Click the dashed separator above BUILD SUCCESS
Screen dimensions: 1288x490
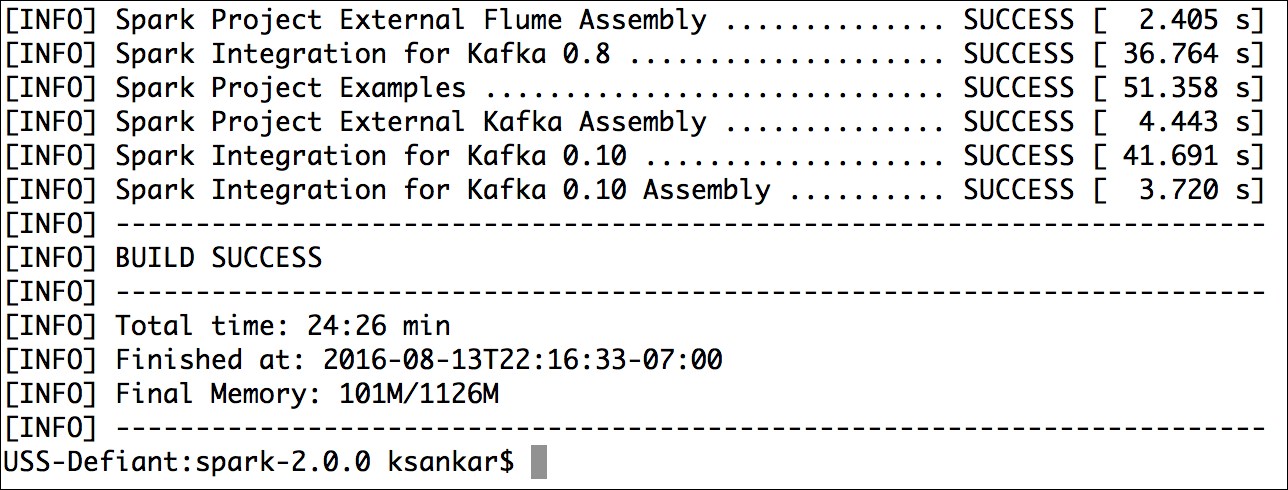coord(690,224)
